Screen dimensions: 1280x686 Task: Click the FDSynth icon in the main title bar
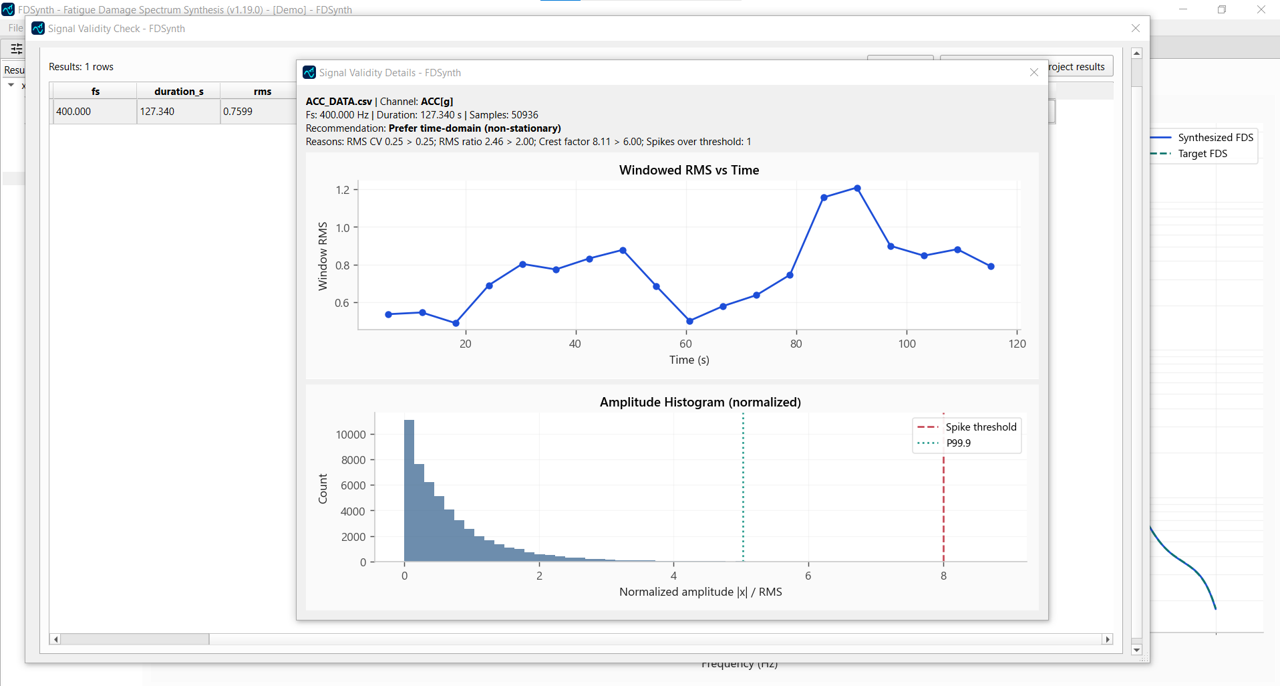7,8
